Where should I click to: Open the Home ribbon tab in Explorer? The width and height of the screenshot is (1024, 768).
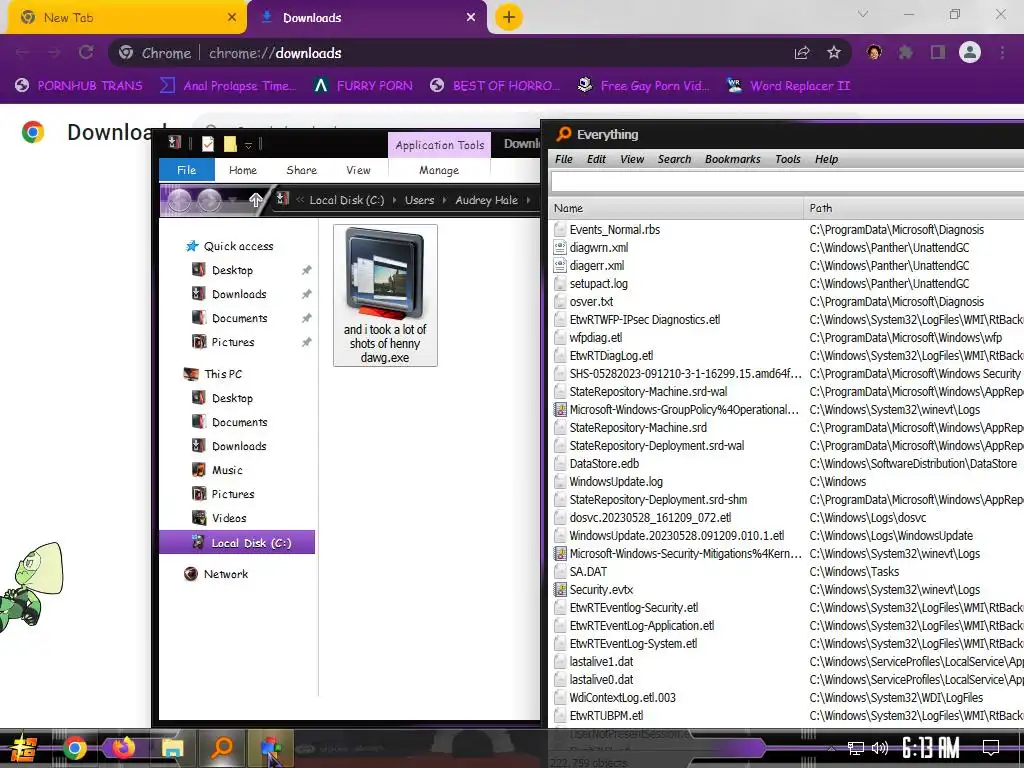click(x=243, y=170)
